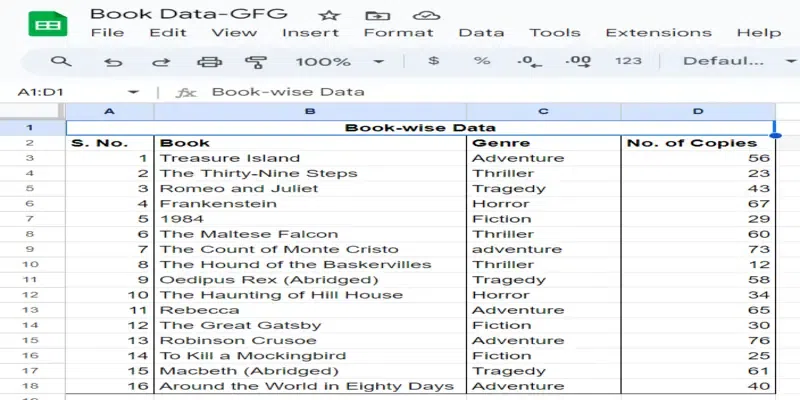
Task: Select the lowercase adventure genre cell
Action: pos(543,249)
